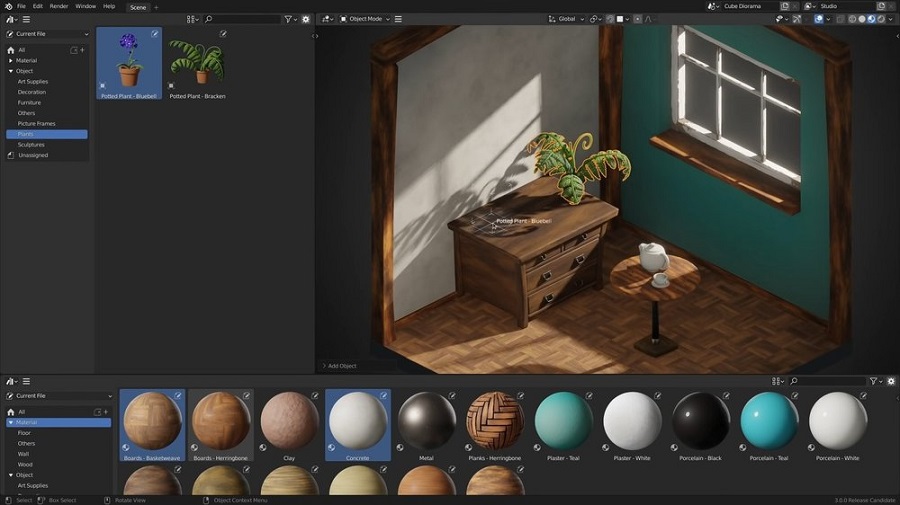Click the hamburger menu icon beside Object Mode
The width and height of the screenshot is (900, 505).
(398, 19)
